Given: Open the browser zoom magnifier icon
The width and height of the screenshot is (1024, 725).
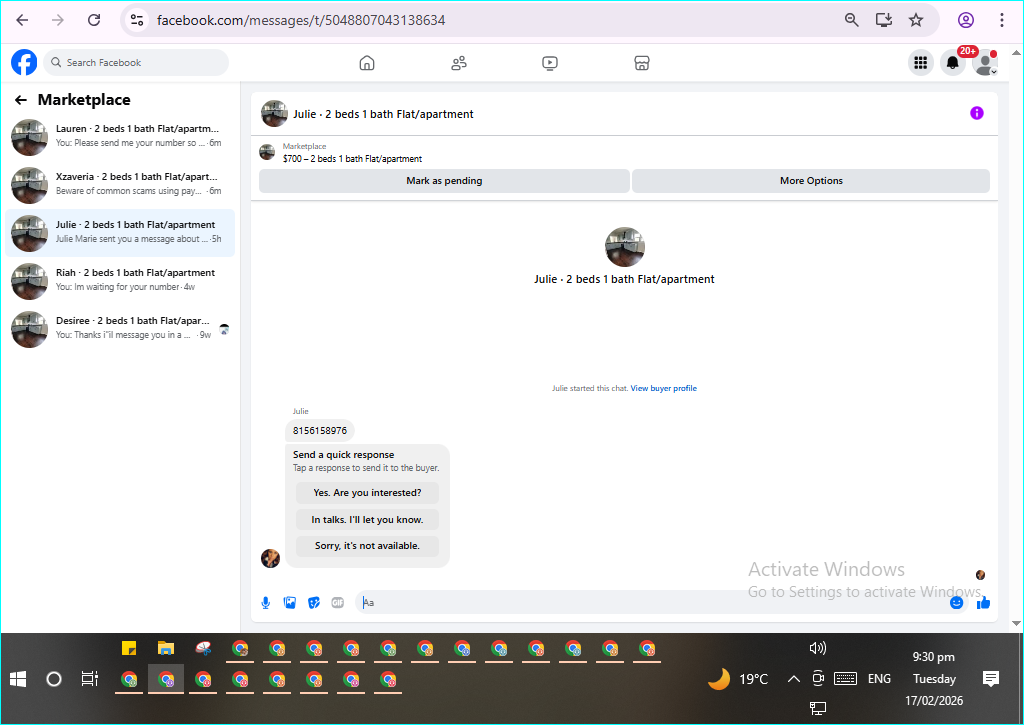Looking at the screenshot, I should pyautogui.click(x=852, y=20).
